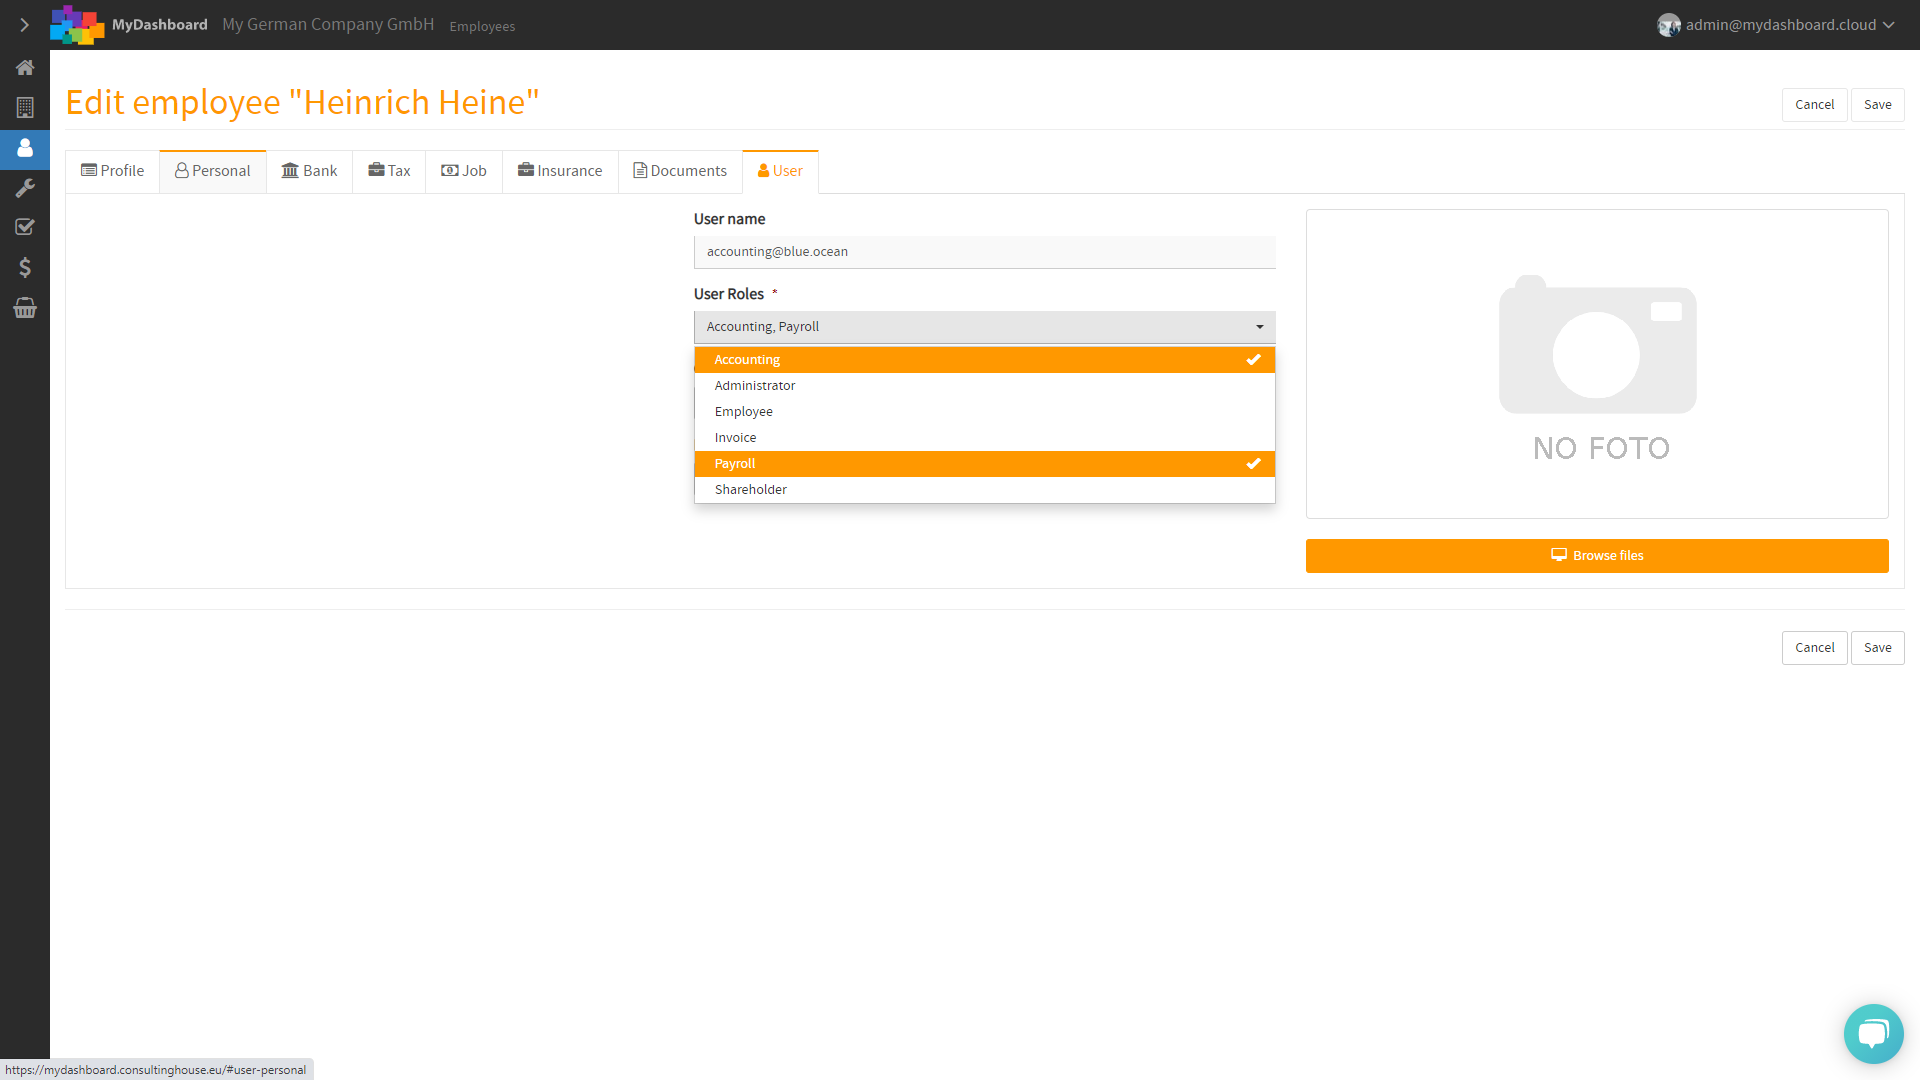Switch to the Insurance tab

coord(560,171)
